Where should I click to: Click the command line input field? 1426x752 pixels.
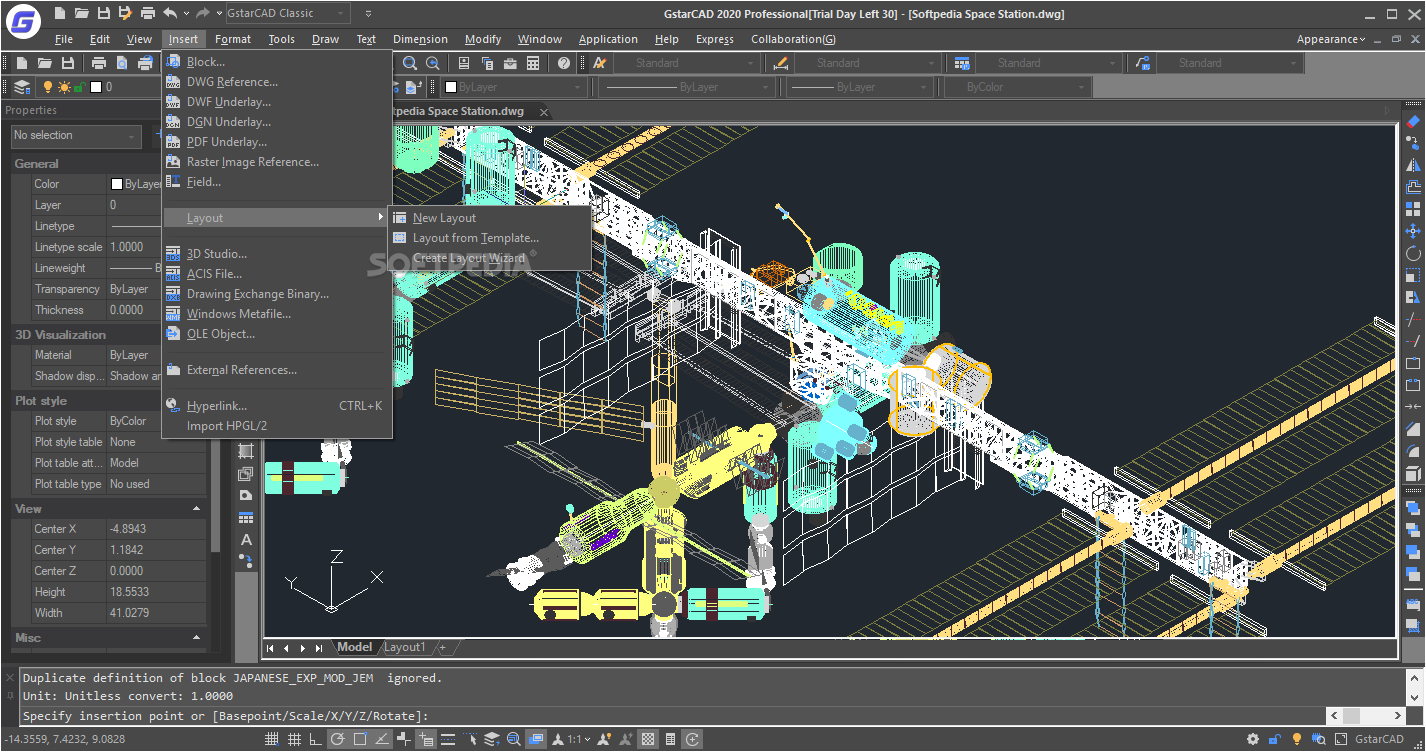[x=672, y=716]
